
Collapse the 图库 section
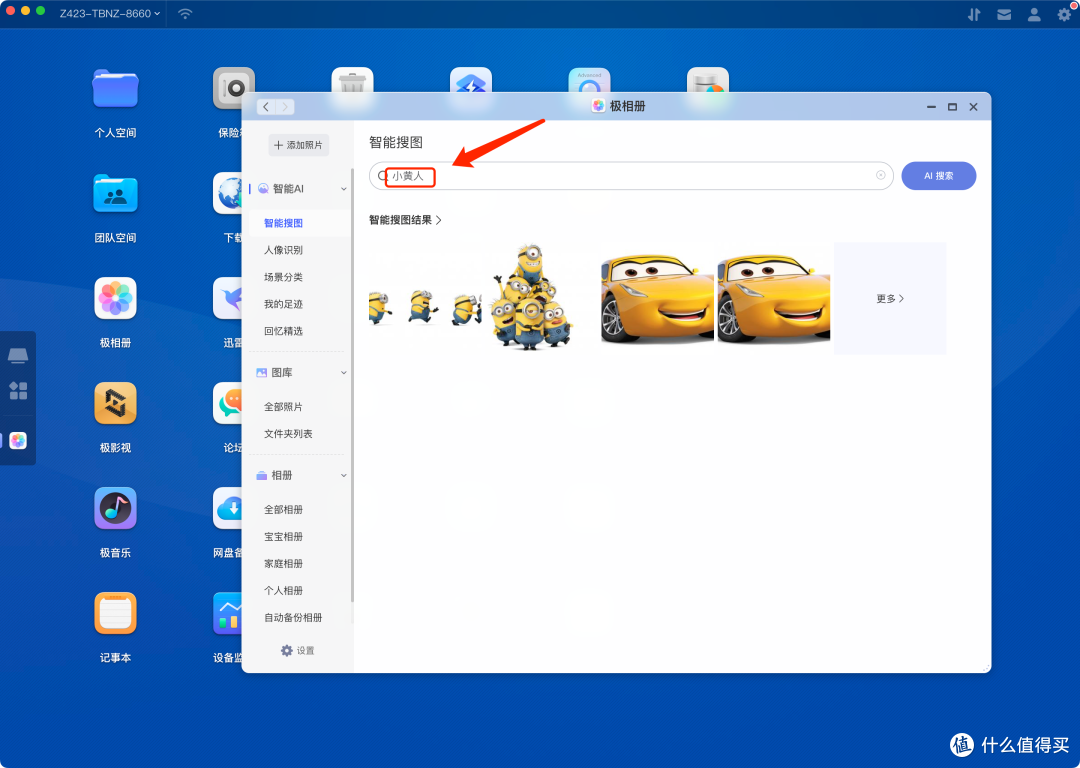point(344,373)
